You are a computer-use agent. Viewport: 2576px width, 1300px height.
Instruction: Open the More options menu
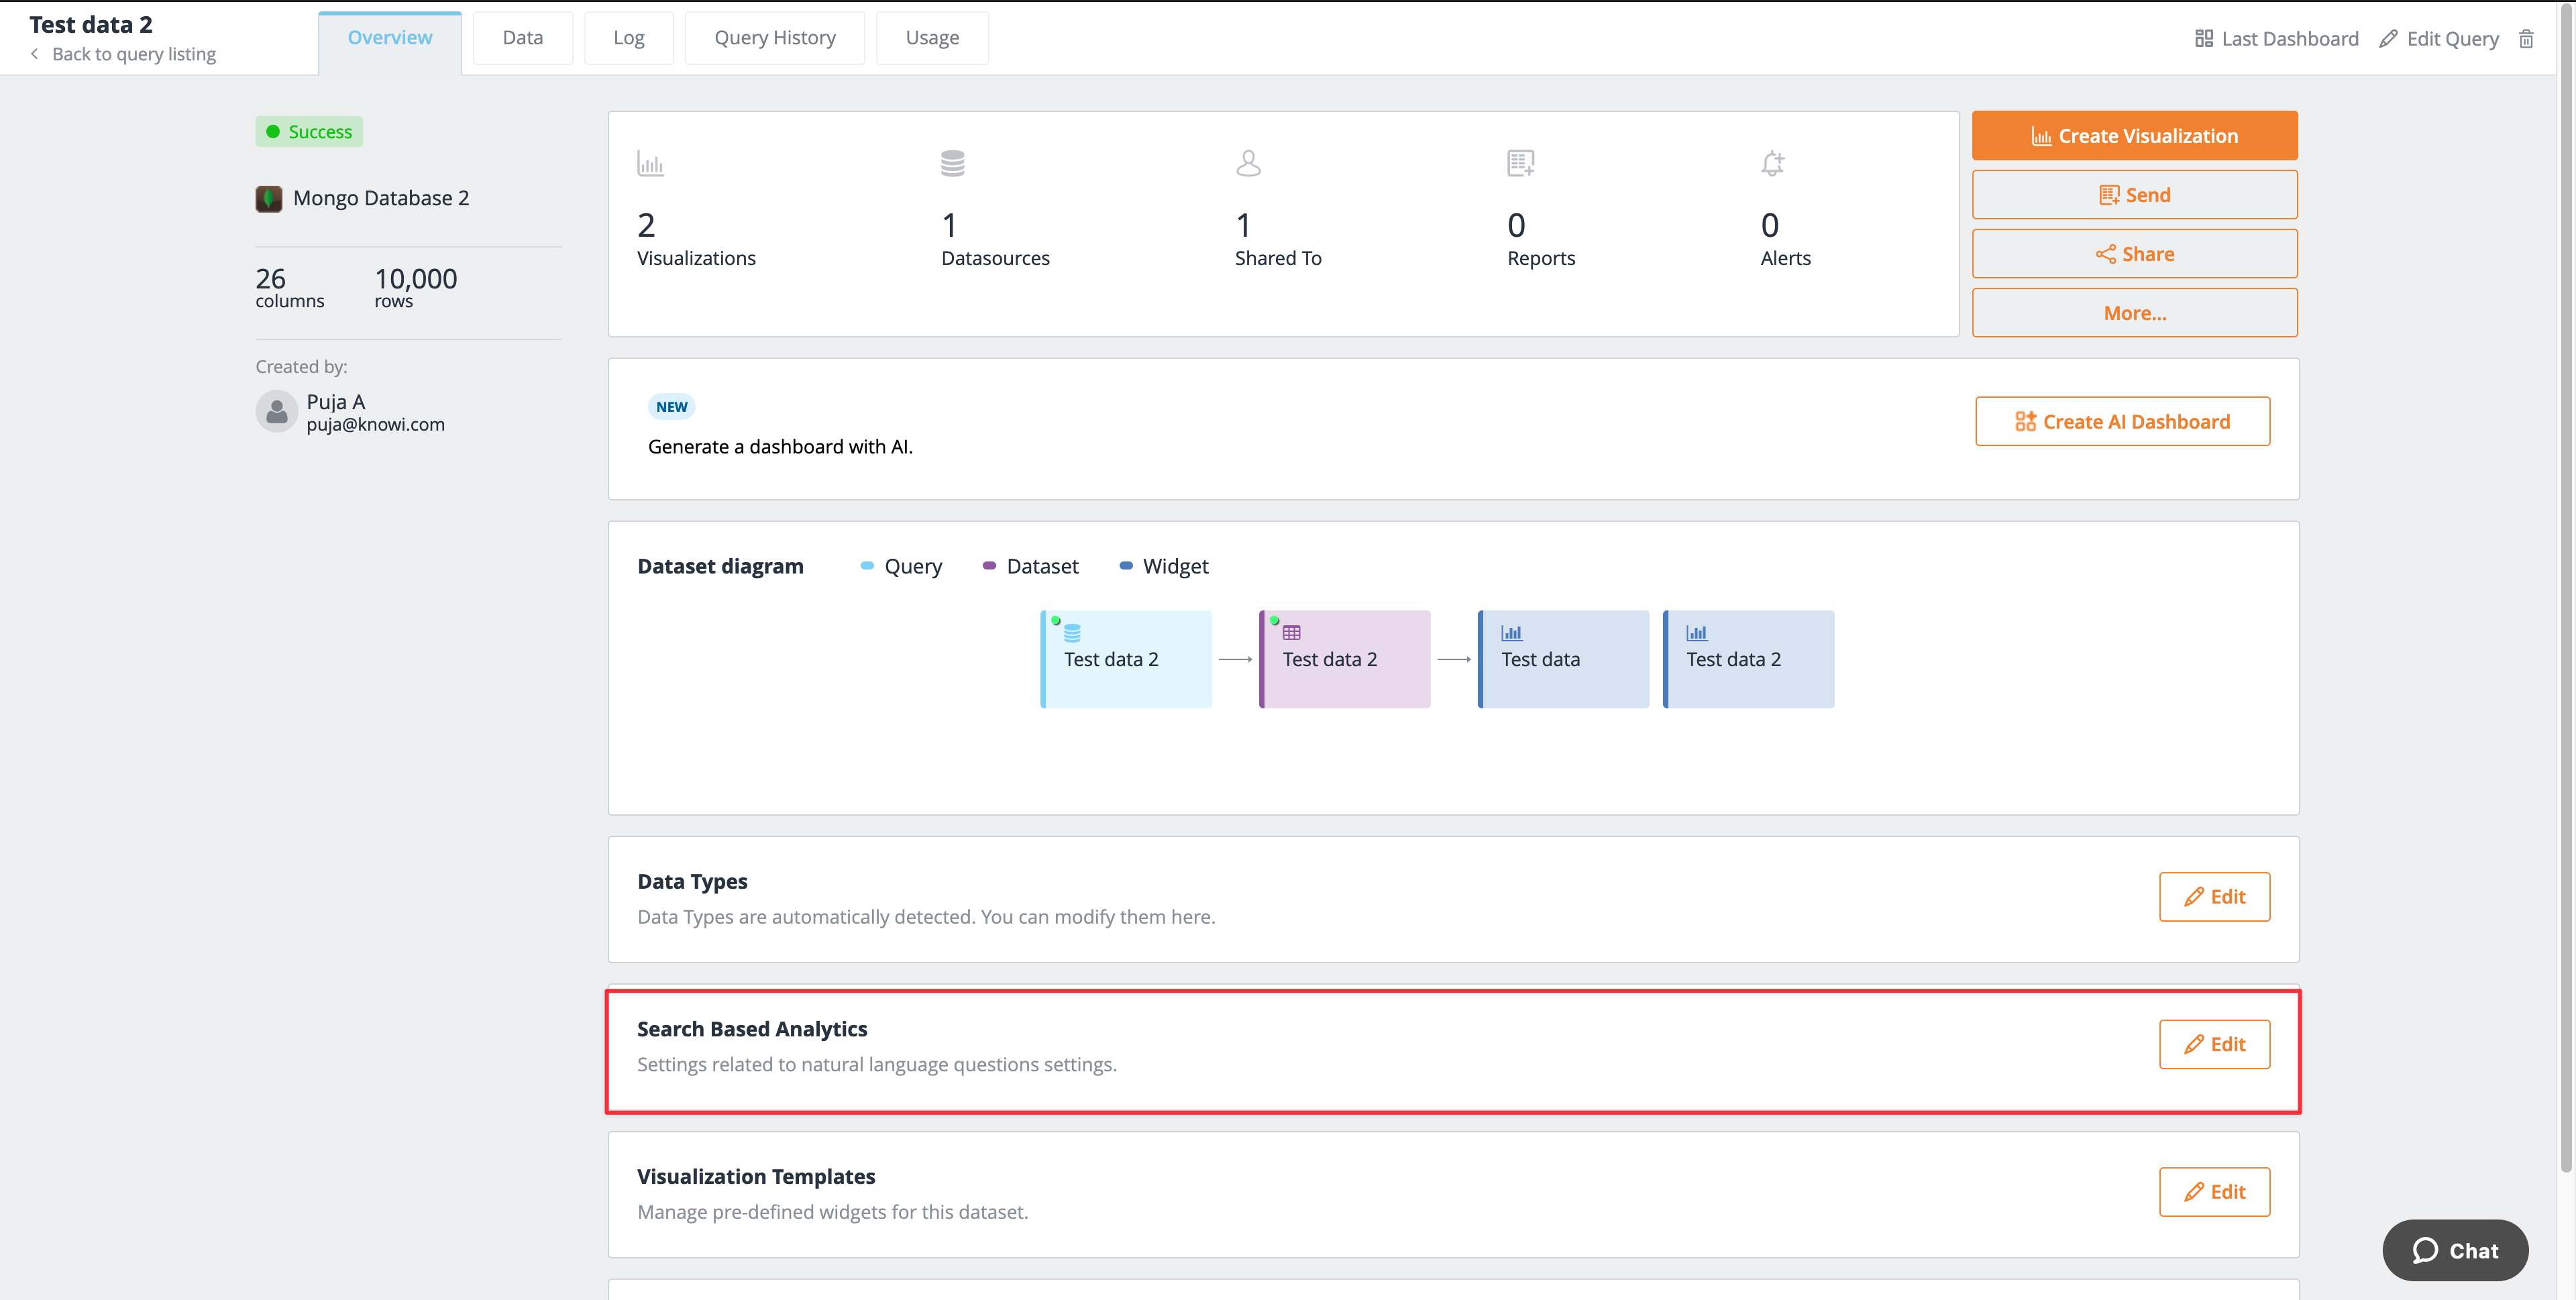[2135, 312]
